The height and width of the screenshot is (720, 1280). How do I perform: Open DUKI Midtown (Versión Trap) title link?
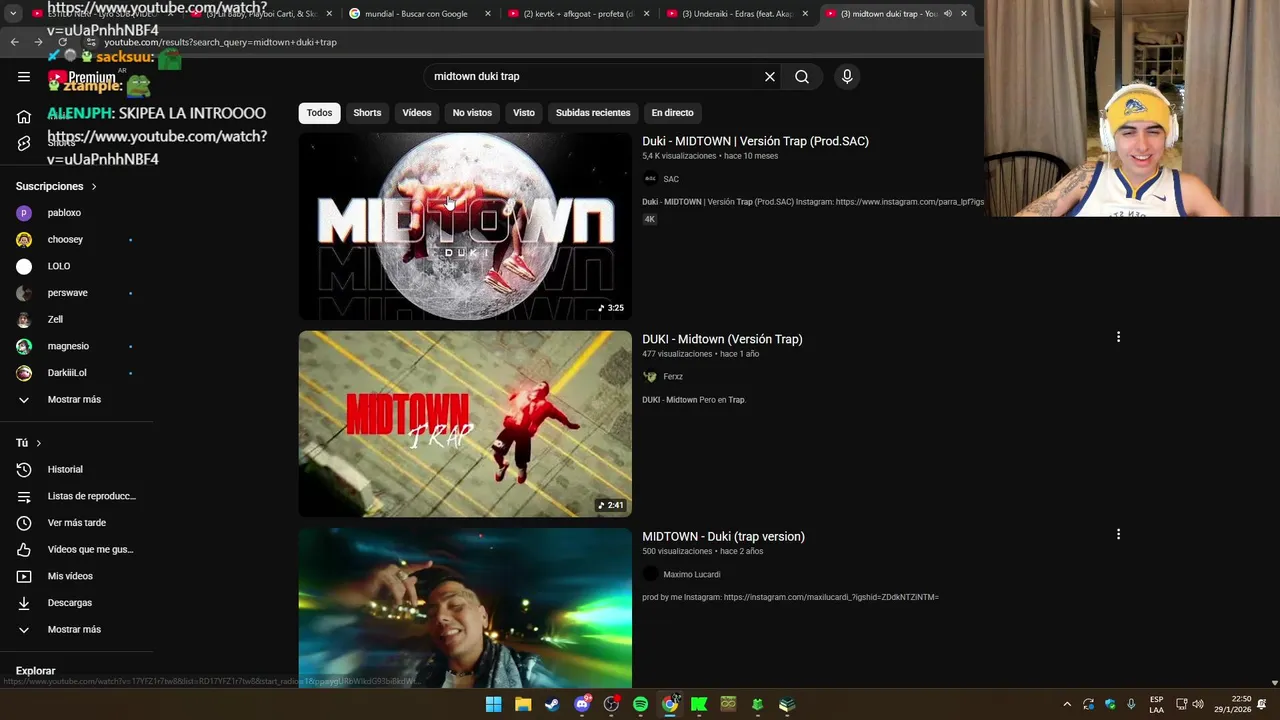(x=722, y=339)
